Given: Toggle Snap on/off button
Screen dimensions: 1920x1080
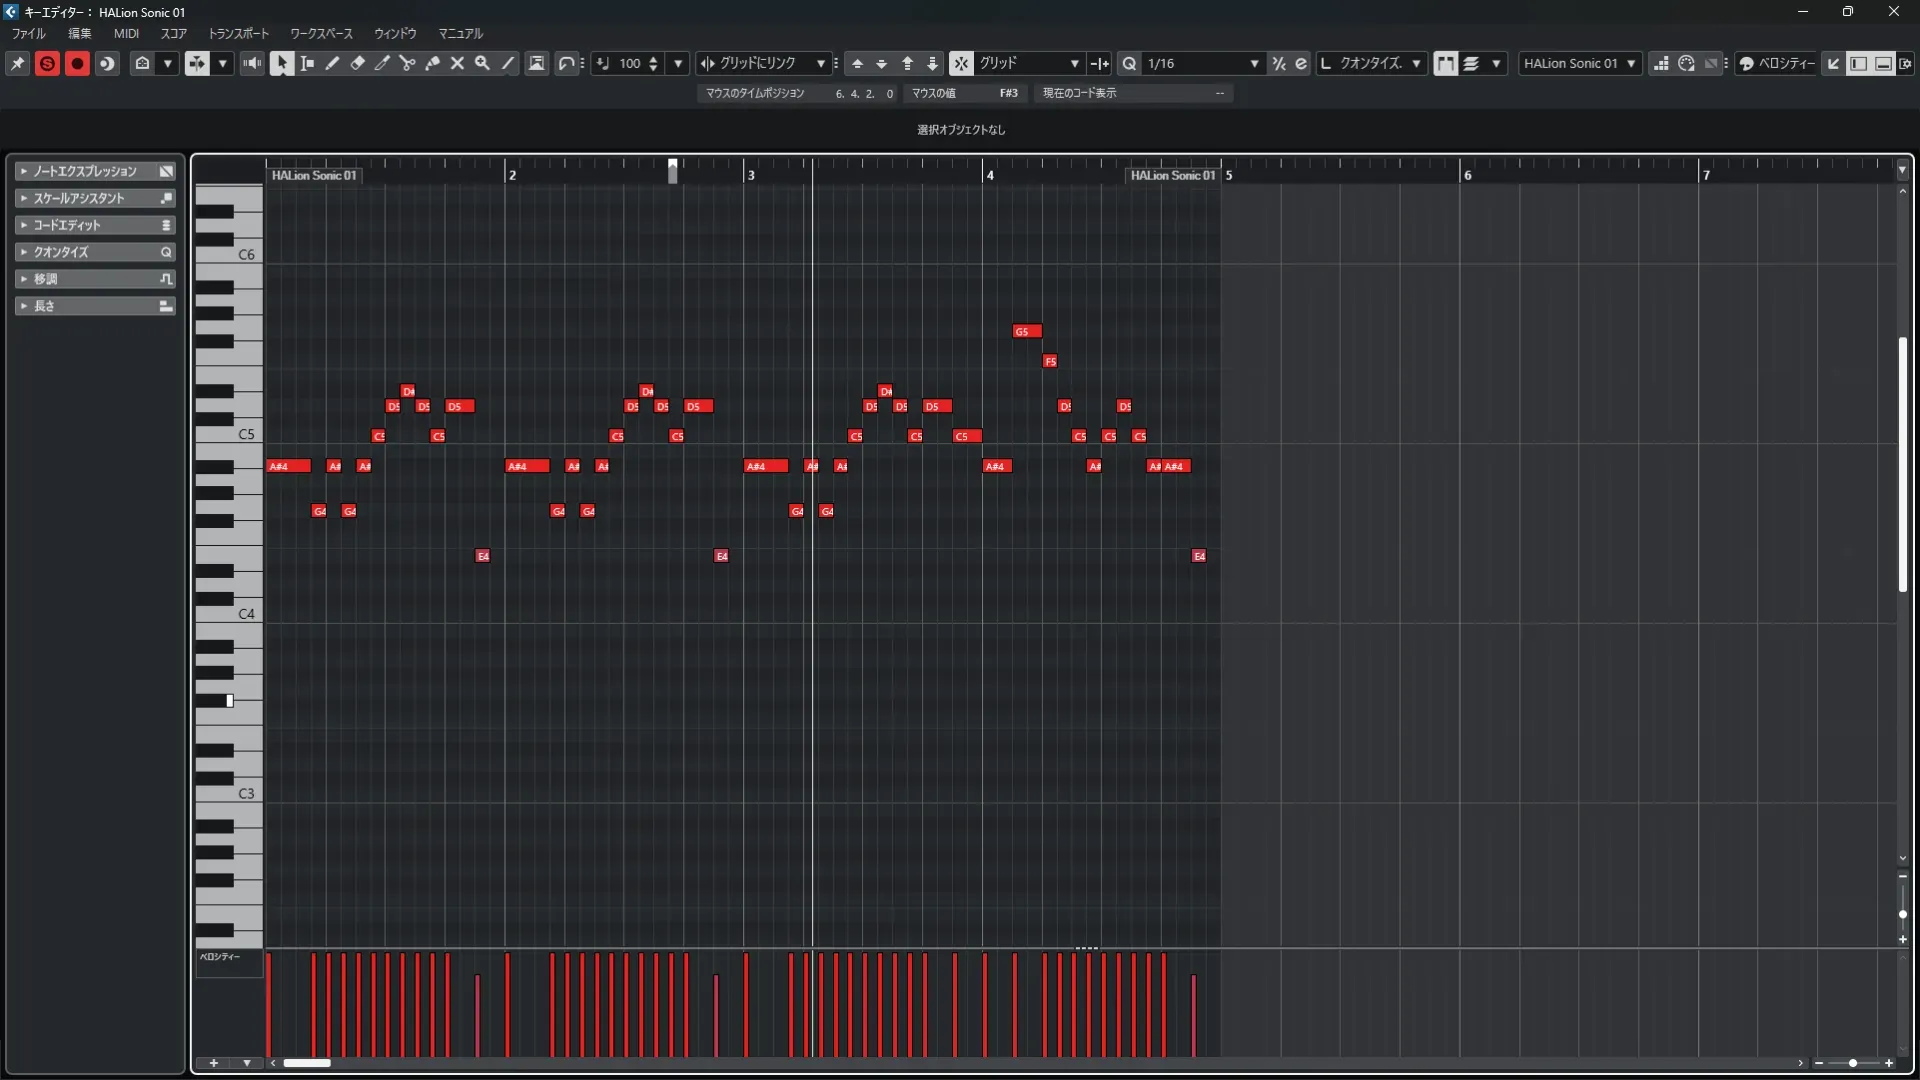Looking at the screenshot, I should click(x=960, y=63).
